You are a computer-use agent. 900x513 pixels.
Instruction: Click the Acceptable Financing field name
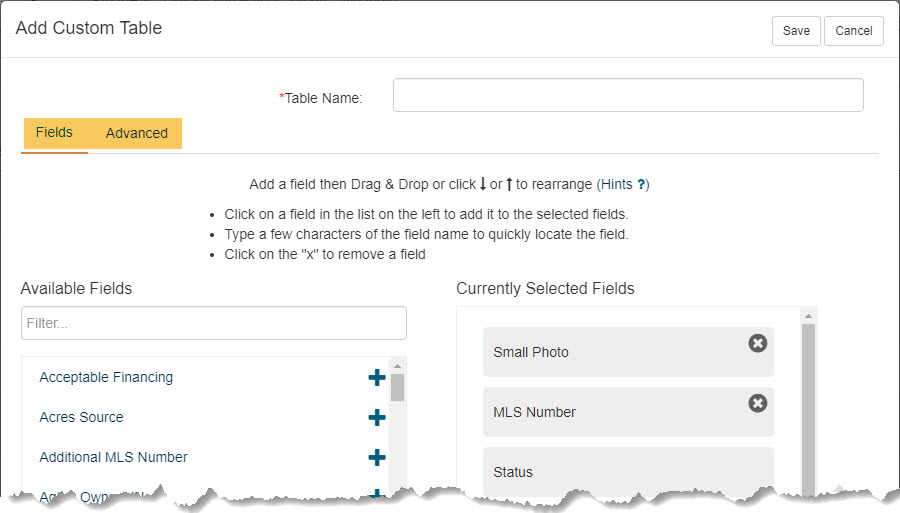(x=106, y=377)
